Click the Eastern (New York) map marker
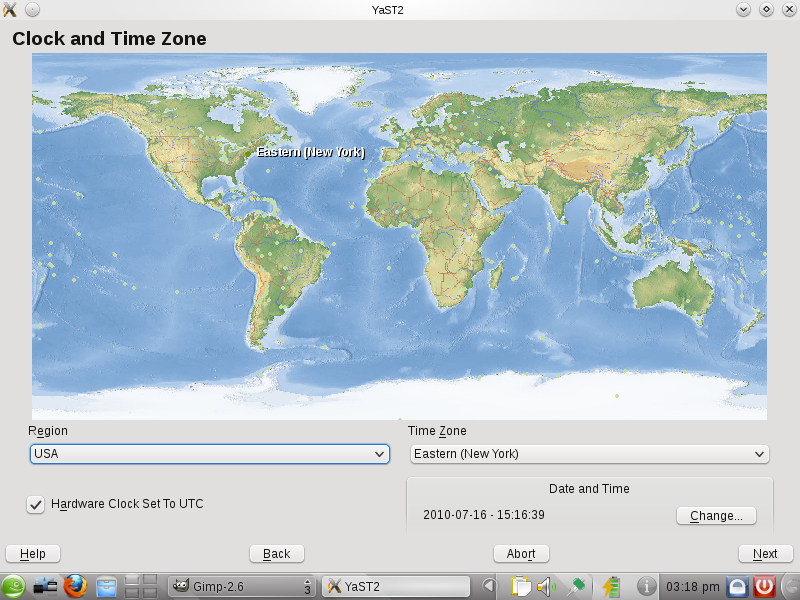Viewport: 800px width, 600px height. (248, 154)
